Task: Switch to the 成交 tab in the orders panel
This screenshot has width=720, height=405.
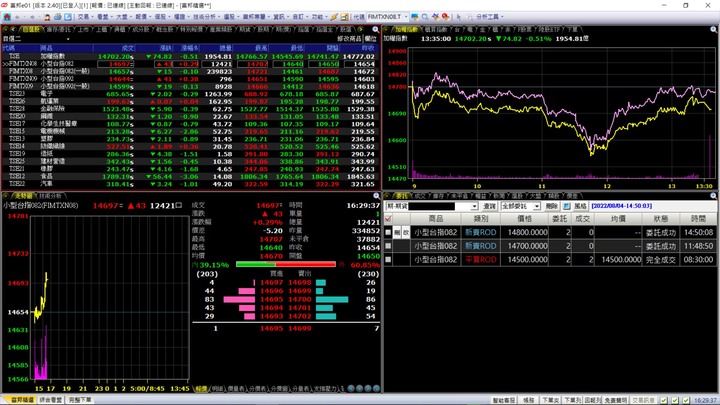Action: click(x=420, y=196)
